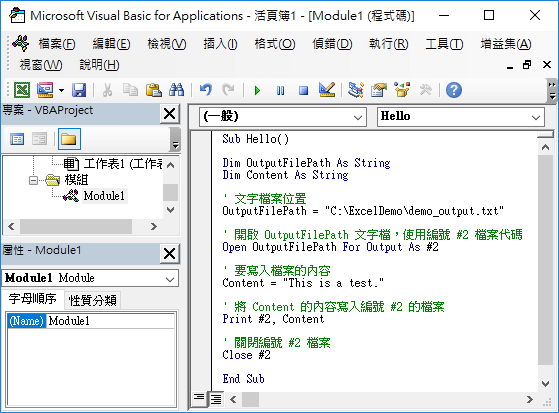
Task: Open the Module1 Module object dropdown
Action: 170,279
